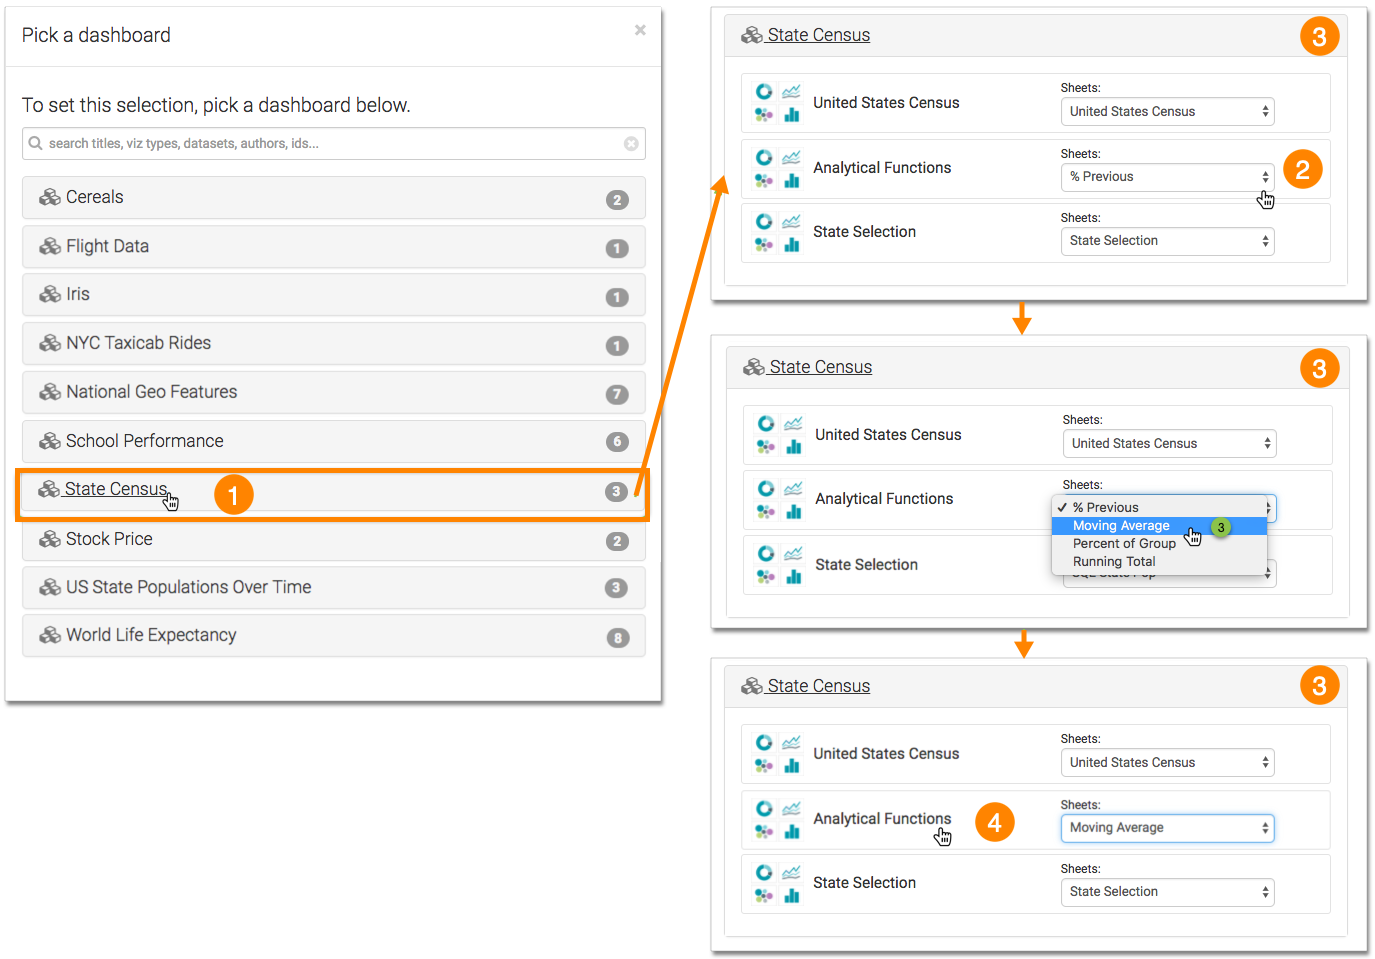Click the dashboard icon next to Iris
1375x959 pixels.
tap(49, 295)
